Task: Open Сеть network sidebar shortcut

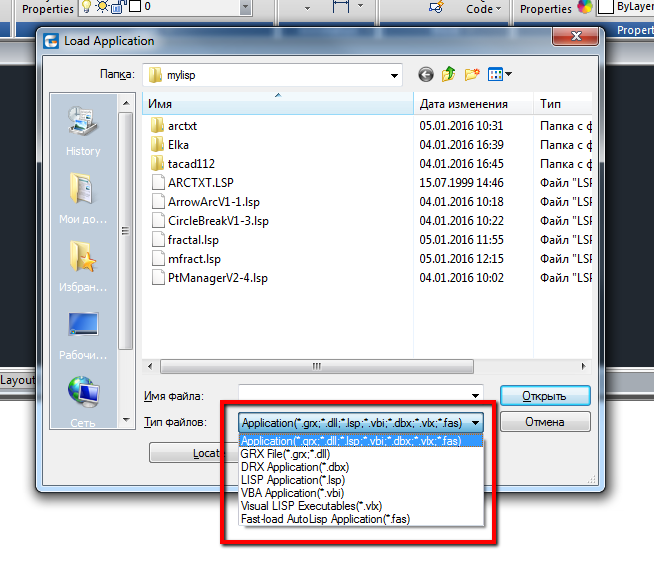Action: pyautogui.click(x=83, y=401)
